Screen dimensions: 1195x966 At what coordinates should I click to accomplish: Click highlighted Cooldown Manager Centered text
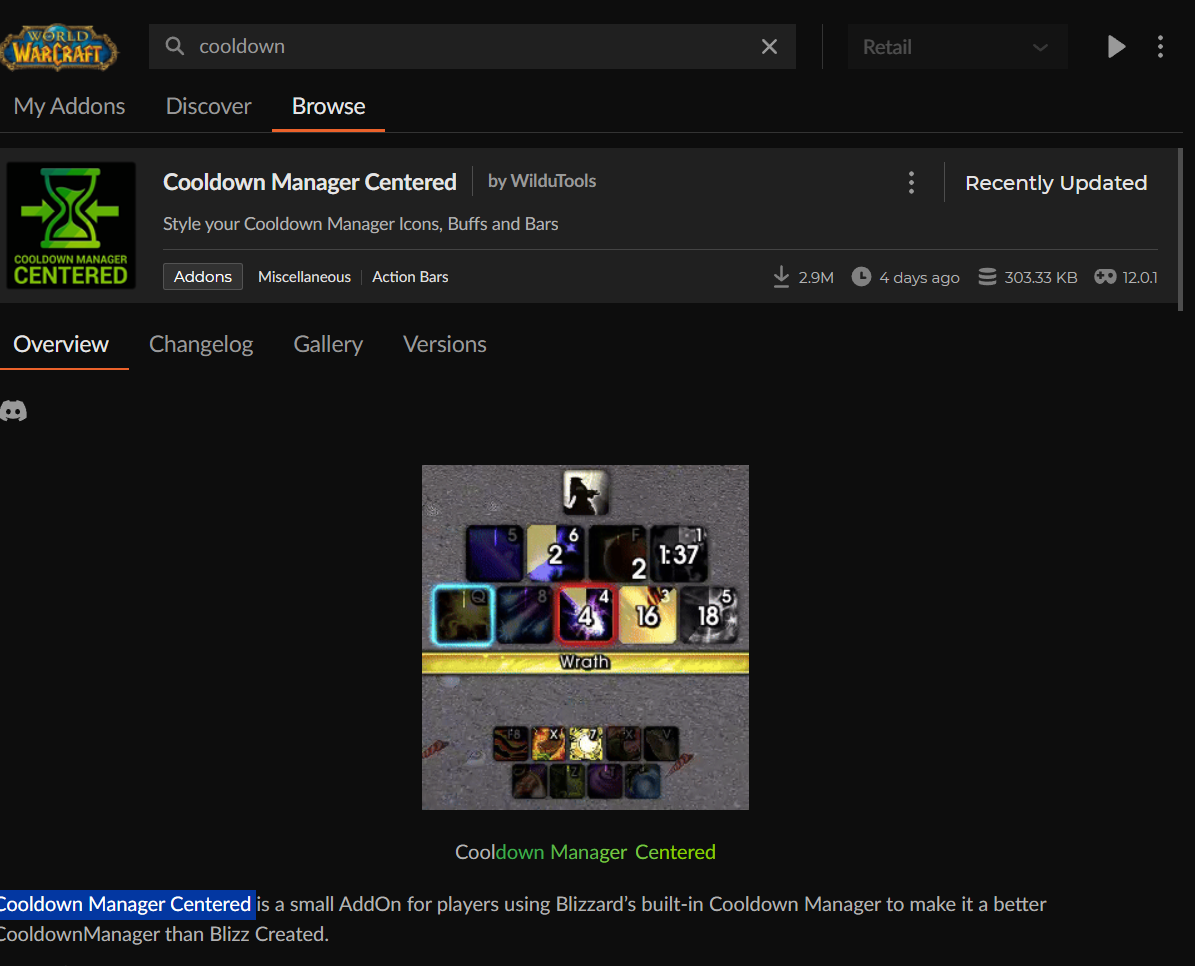click(126, 904)
